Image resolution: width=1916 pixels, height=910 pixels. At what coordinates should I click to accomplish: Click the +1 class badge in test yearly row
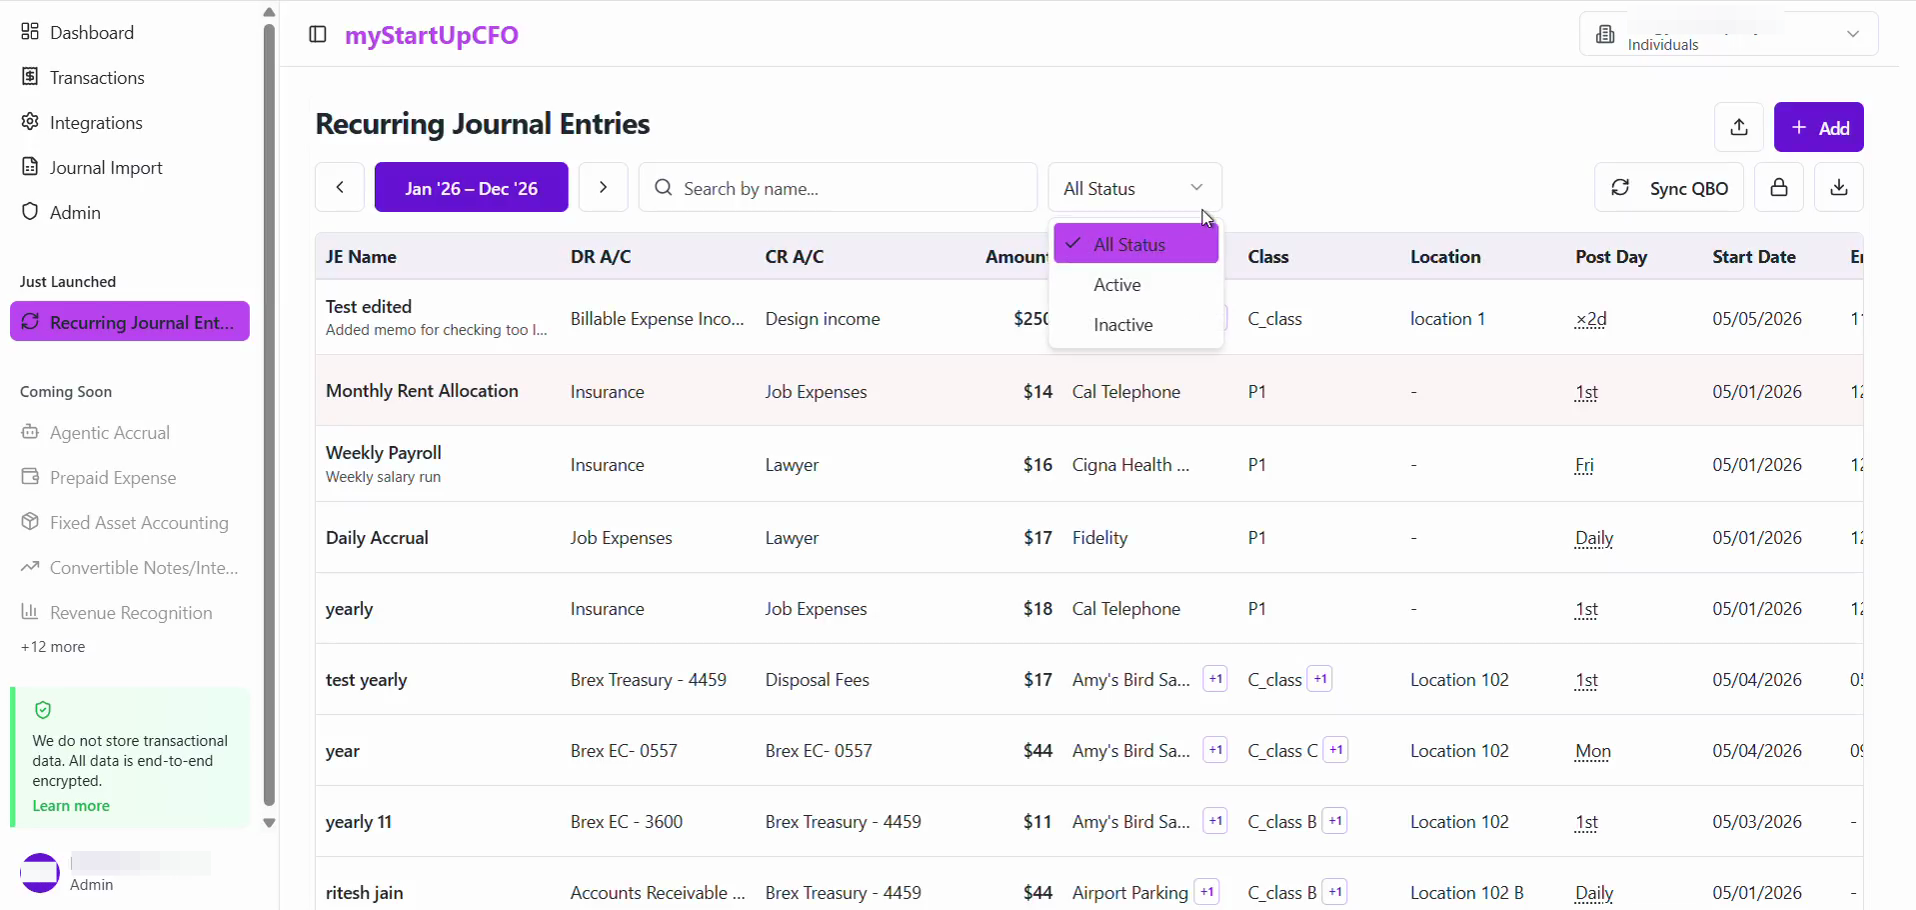pyautogui.click(x=1320, y=680)
